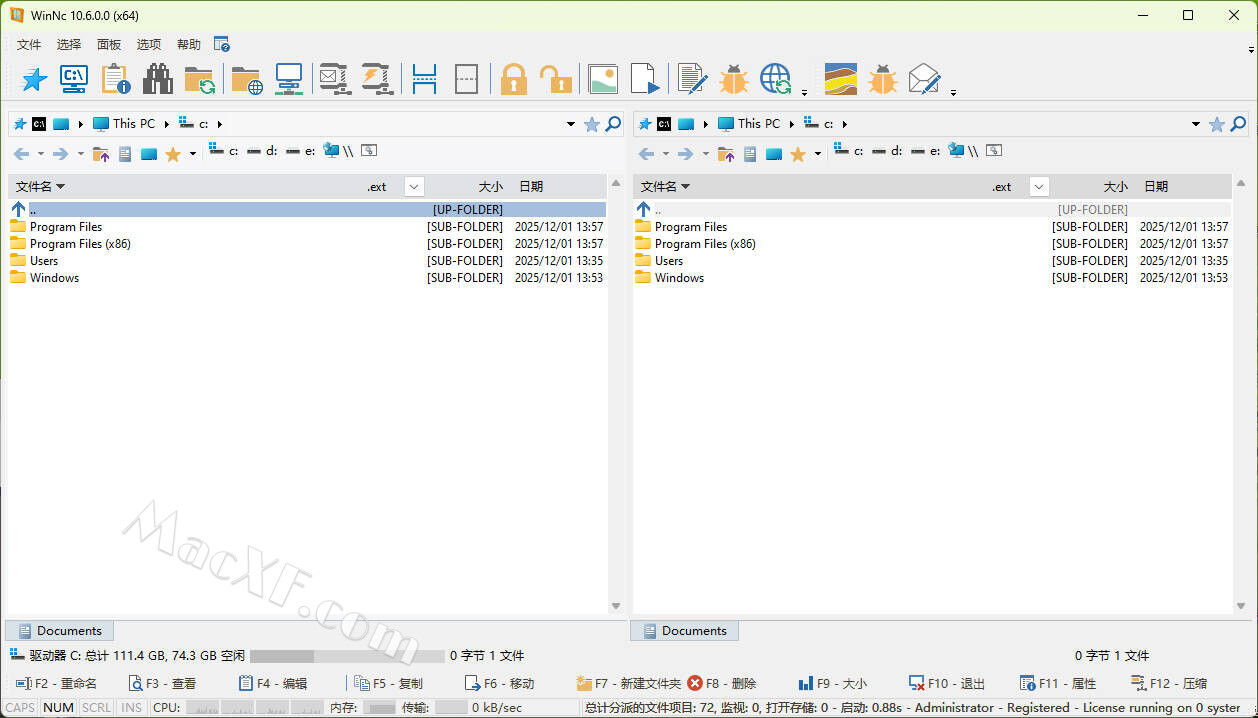The image size is (1258, 718).
Task: Click the orange closed padlock encrypt icon
Action: [x=514, y=79]
